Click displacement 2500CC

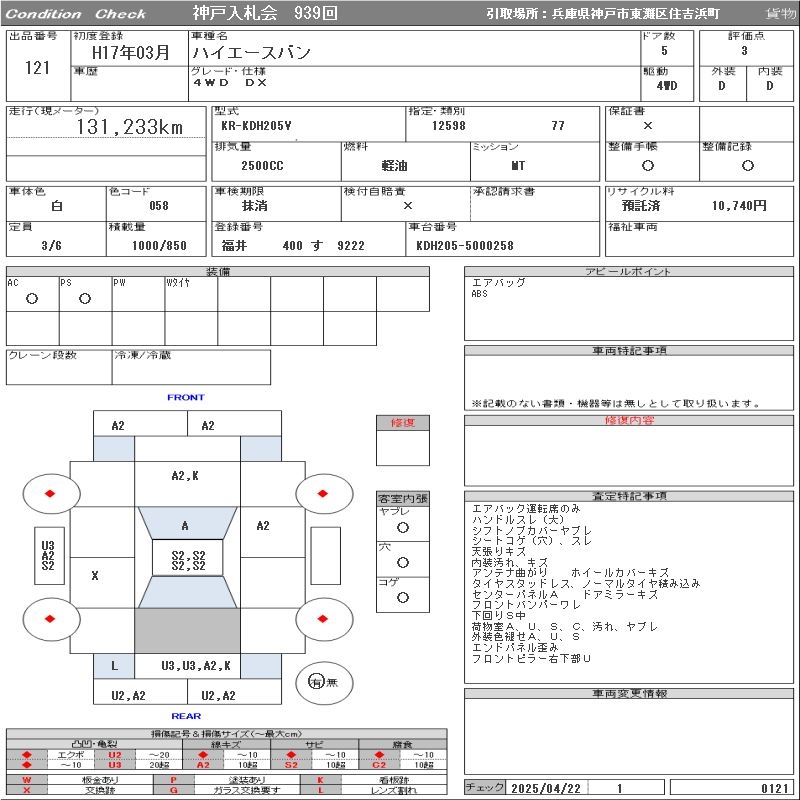click(262, 166)
